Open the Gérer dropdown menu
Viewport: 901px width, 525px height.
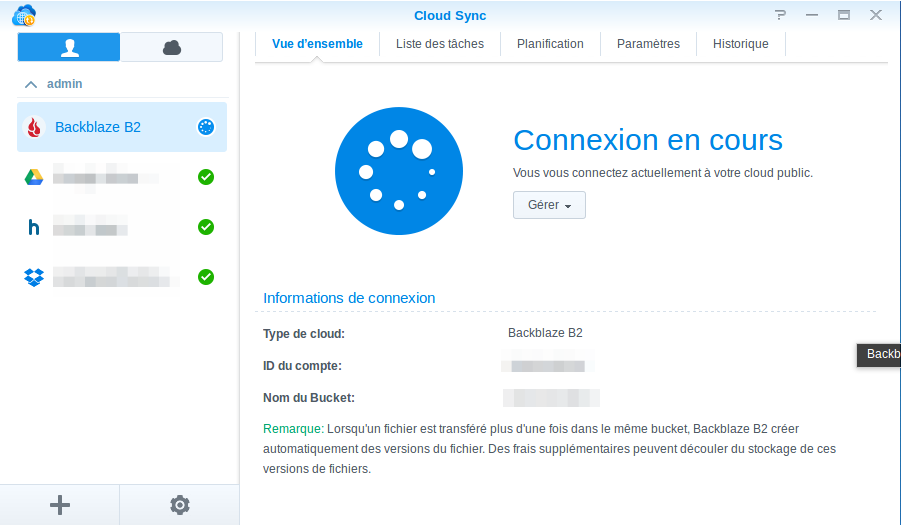click(x=549, y=205)
